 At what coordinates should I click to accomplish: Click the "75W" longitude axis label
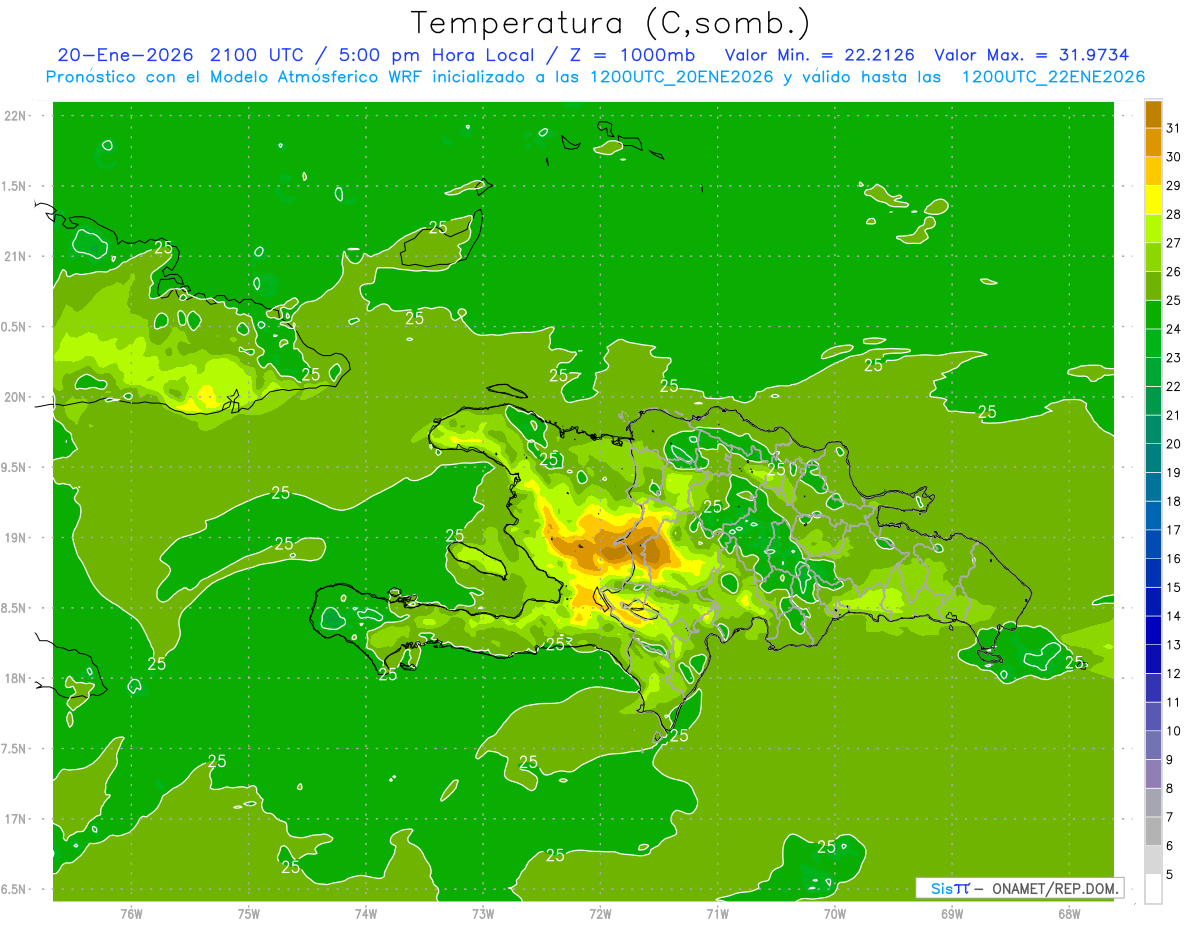click(x=249, y=914)
